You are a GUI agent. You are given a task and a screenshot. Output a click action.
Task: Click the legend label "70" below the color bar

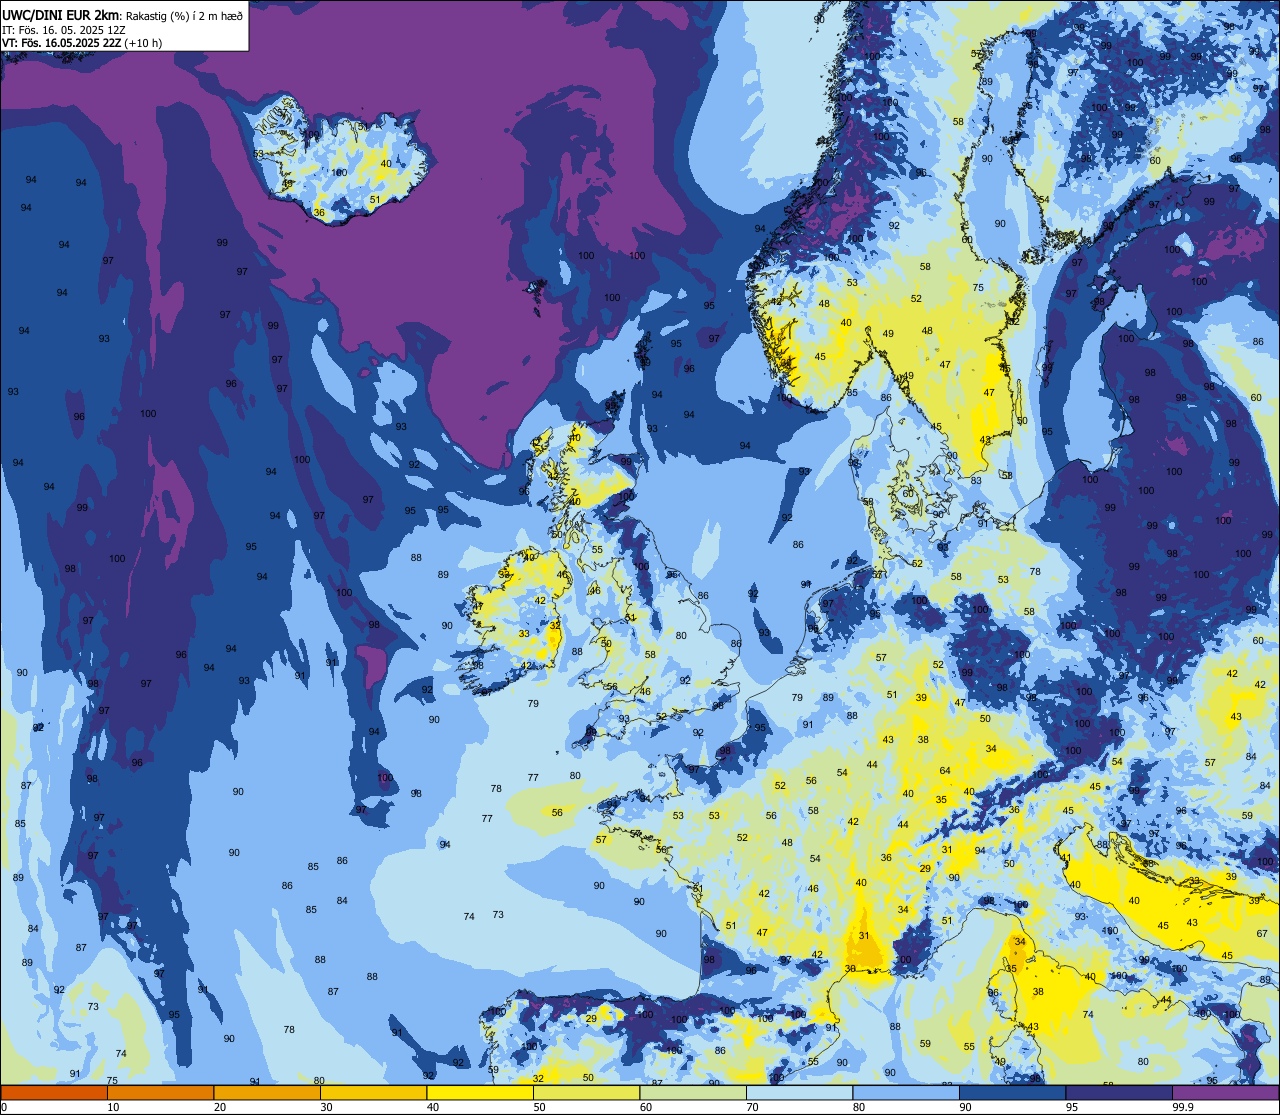(x=752, y=1107)
